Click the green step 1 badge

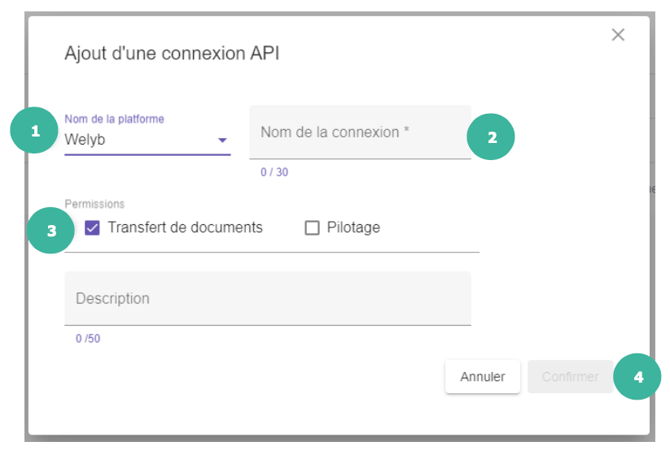pyautogui.click(x=35, y=132)
